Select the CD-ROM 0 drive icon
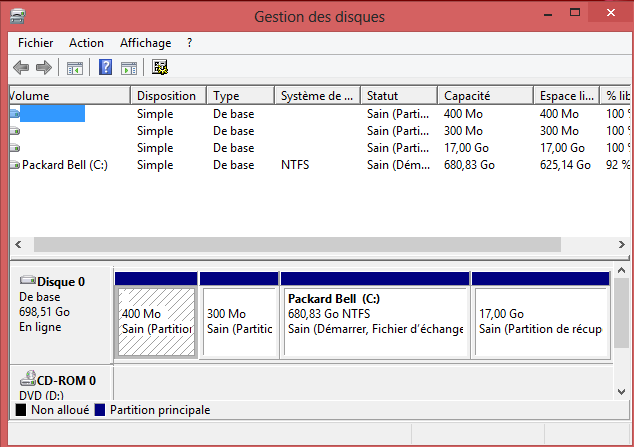Screen dimensions: 634x447 pos(28,378)
